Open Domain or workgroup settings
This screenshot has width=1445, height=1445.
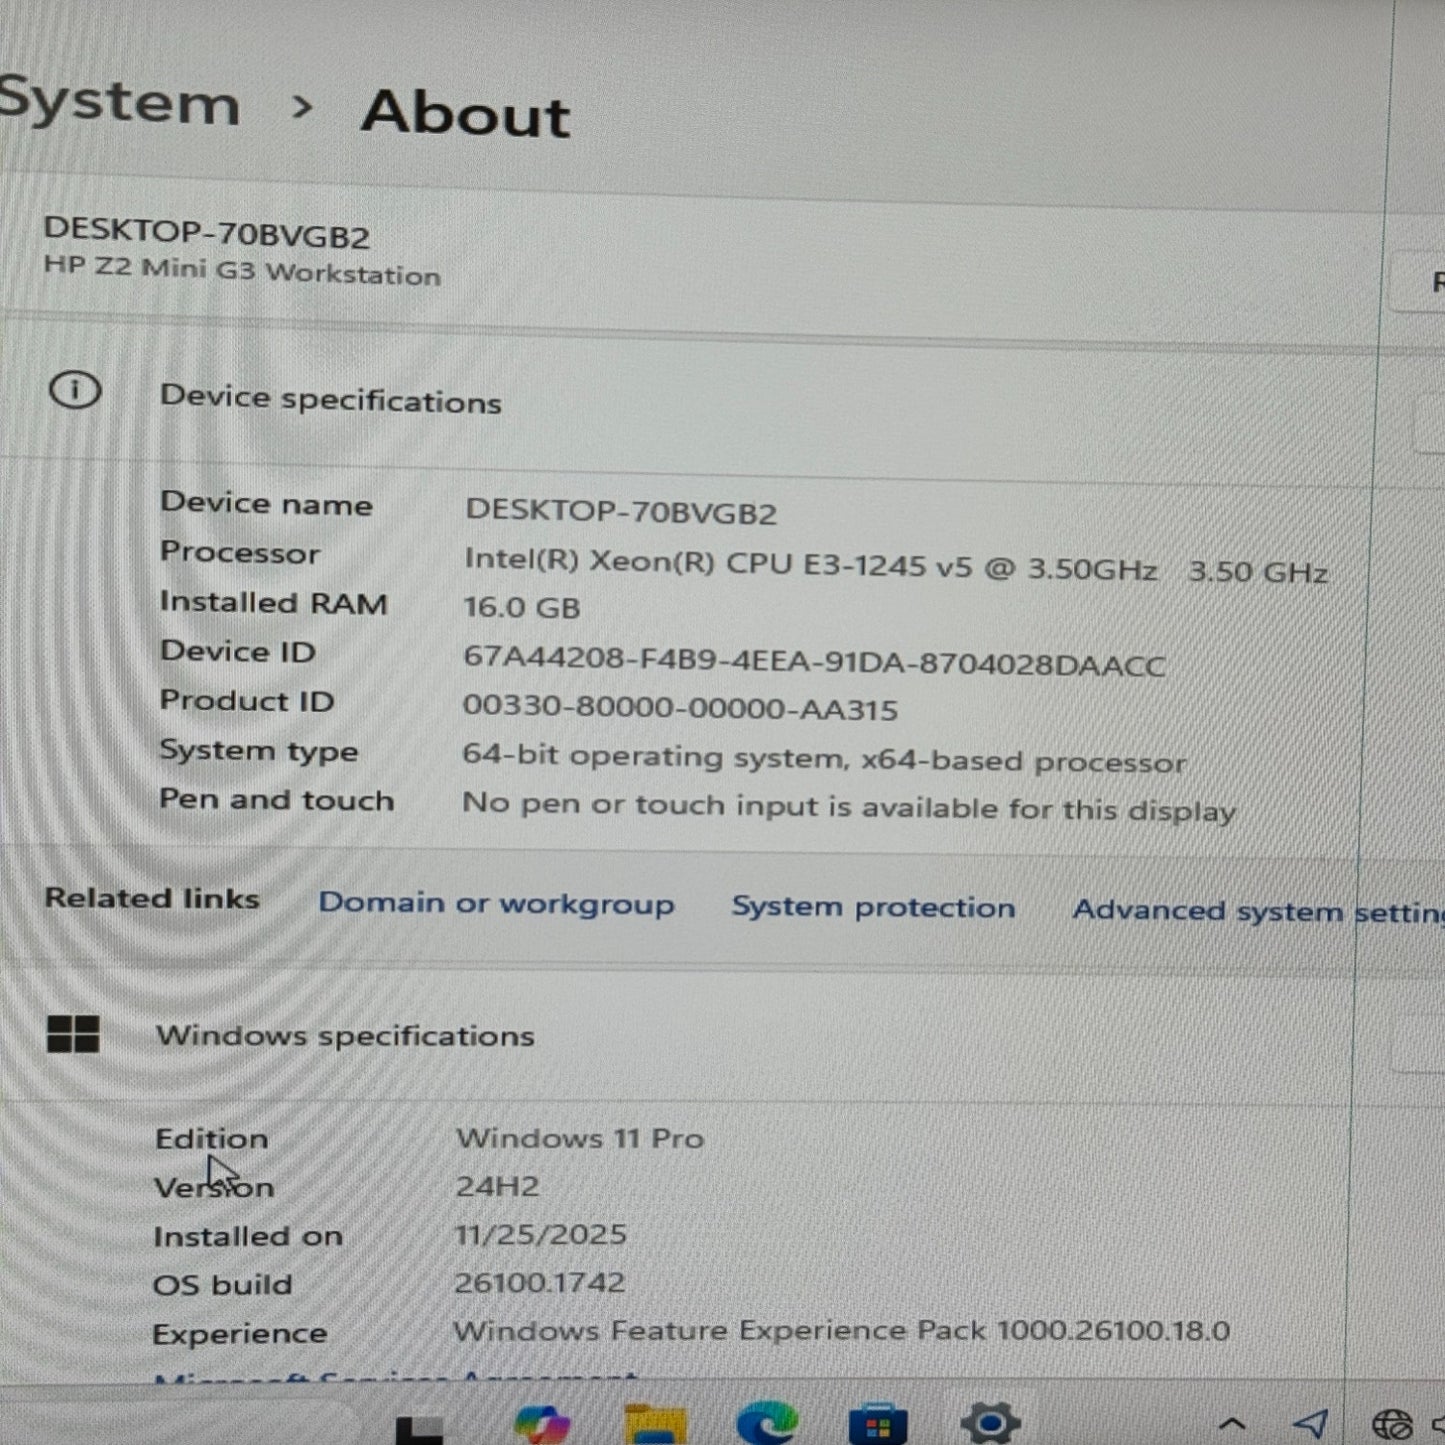click(x=495, y=903)
